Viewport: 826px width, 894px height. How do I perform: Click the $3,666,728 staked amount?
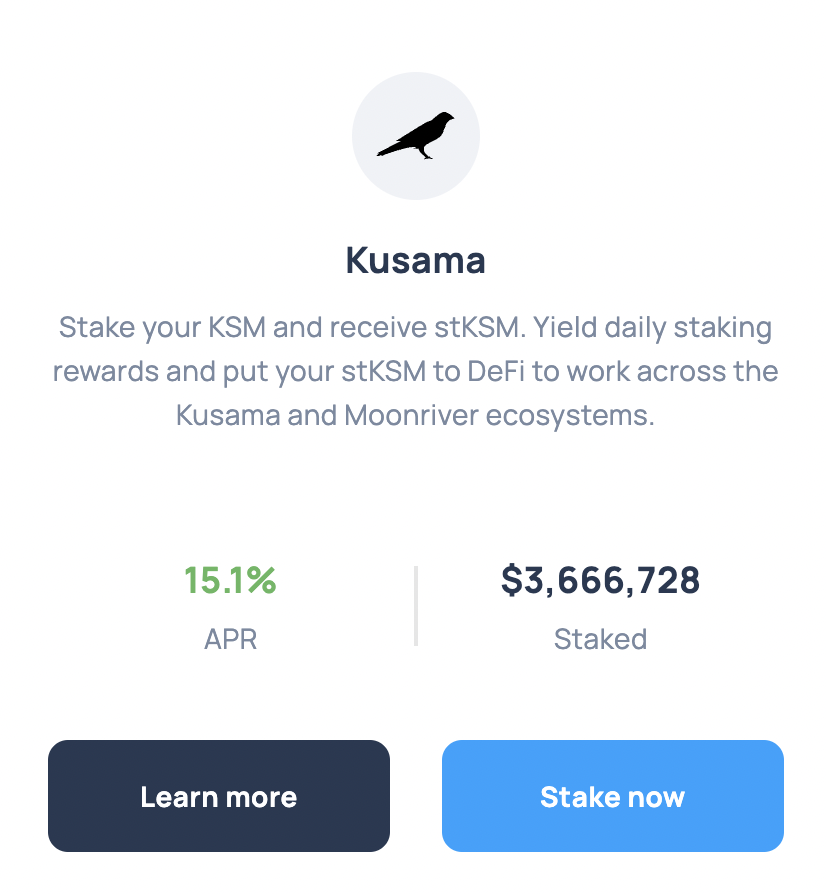click(600, 580)
